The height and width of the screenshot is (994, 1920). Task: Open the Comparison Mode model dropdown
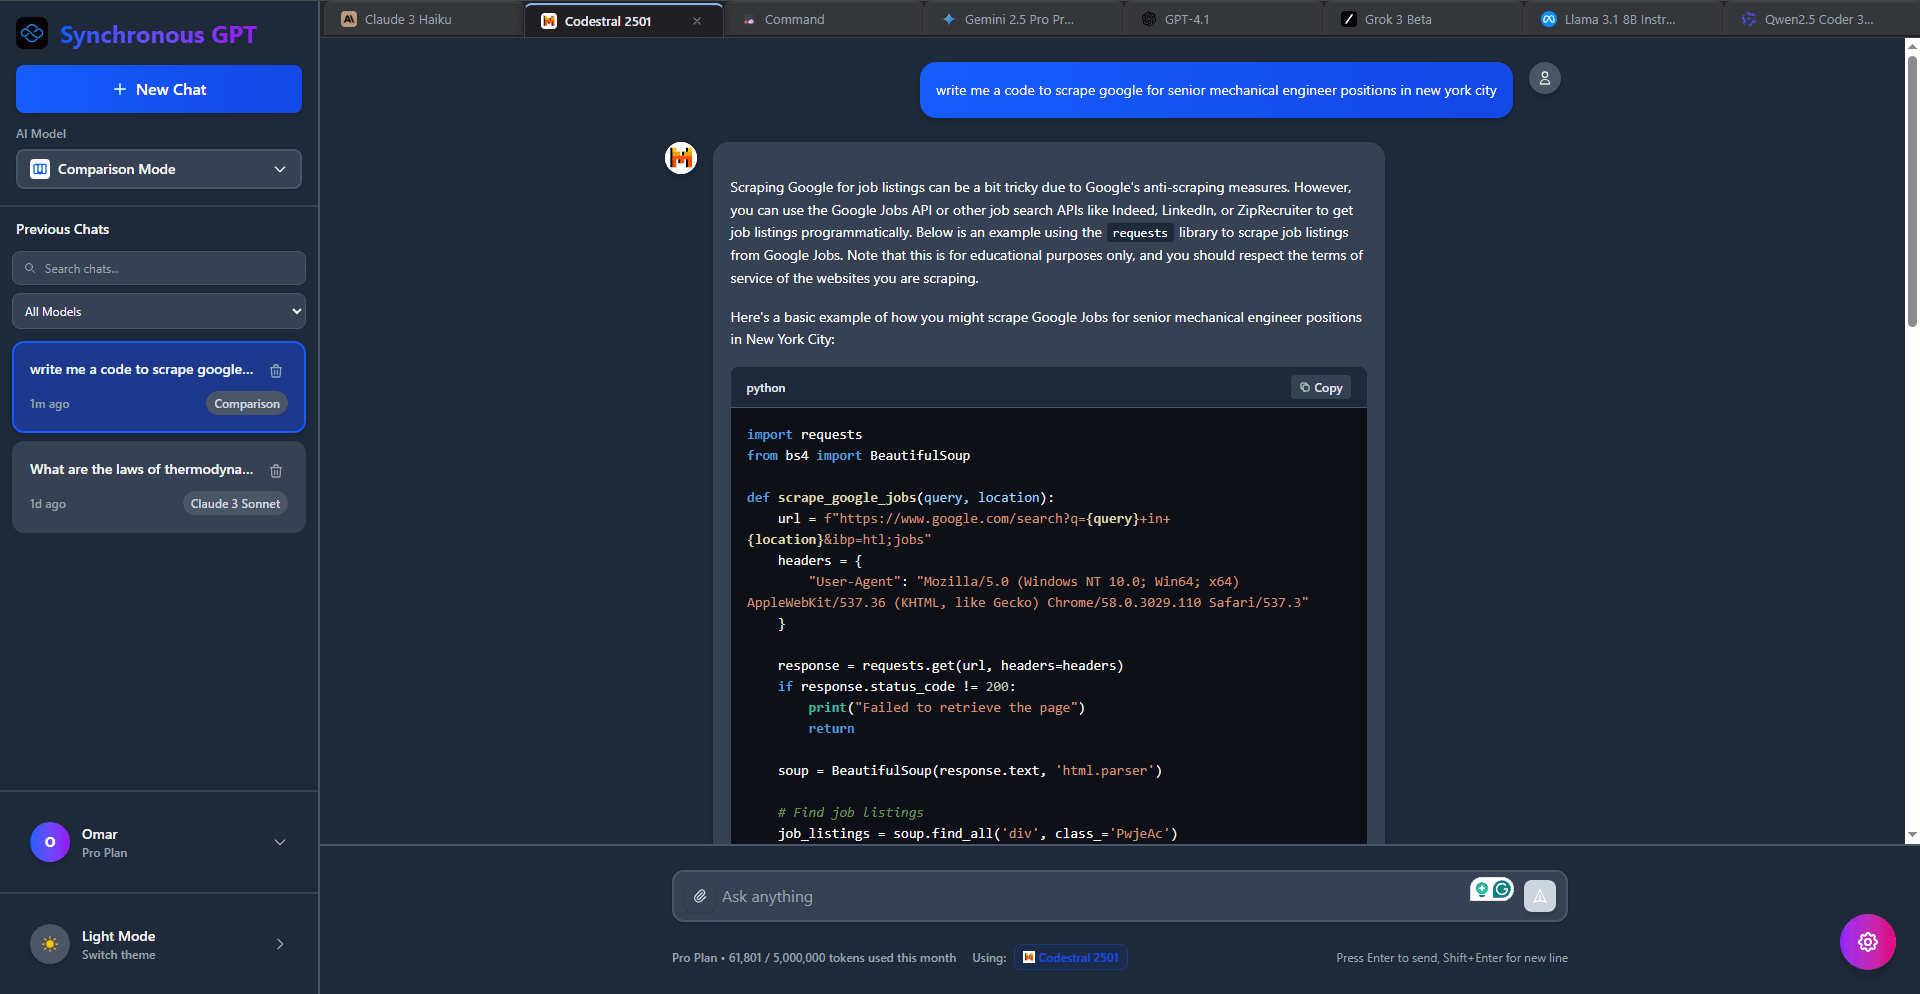(x=159, y=169)
